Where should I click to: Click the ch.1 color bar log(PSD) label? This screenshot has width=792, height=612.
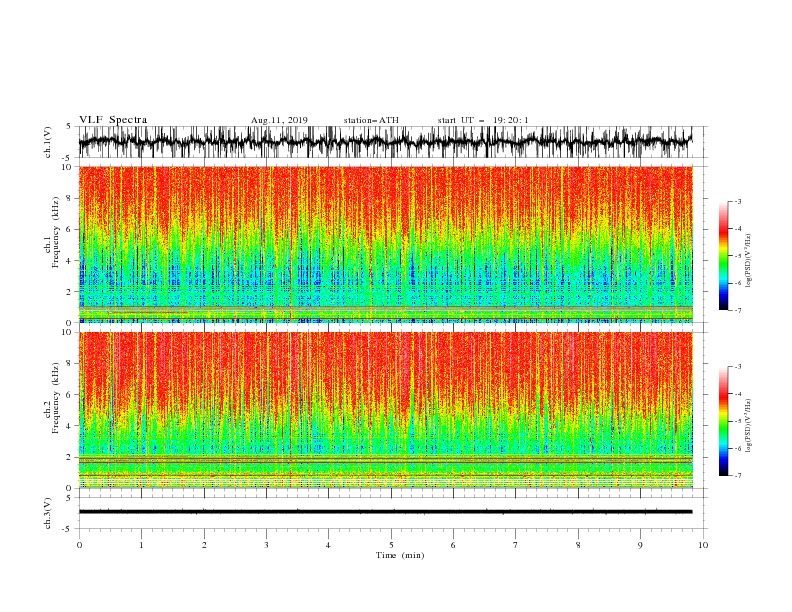coord(749,261)
